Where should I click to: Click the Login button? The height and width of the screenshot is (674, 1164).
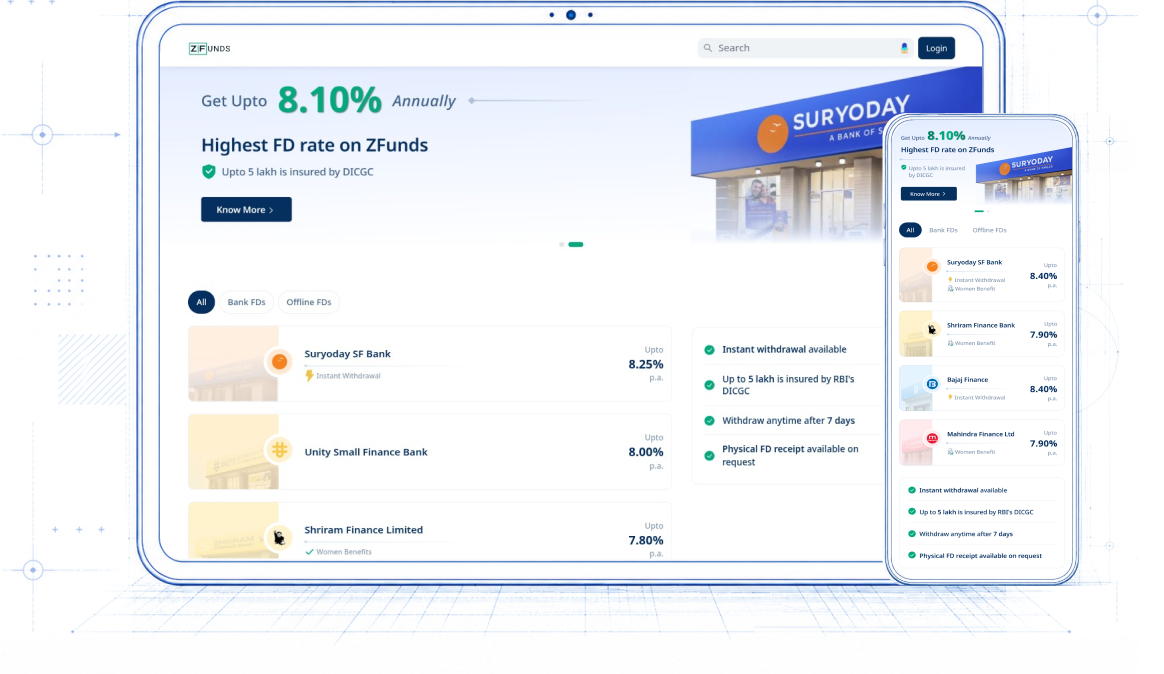point(936,48)
